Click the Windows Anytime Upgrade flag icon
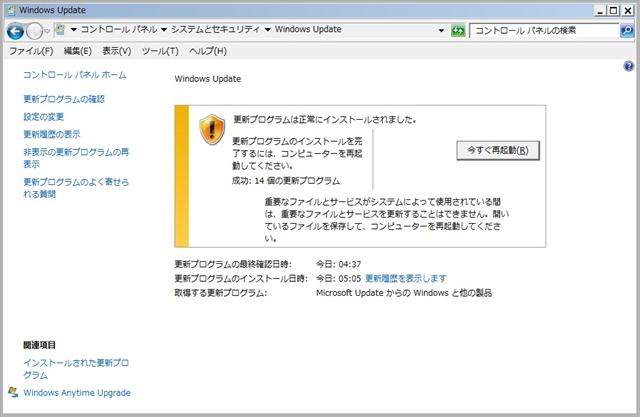640x417 pixels. click(13, 393)
